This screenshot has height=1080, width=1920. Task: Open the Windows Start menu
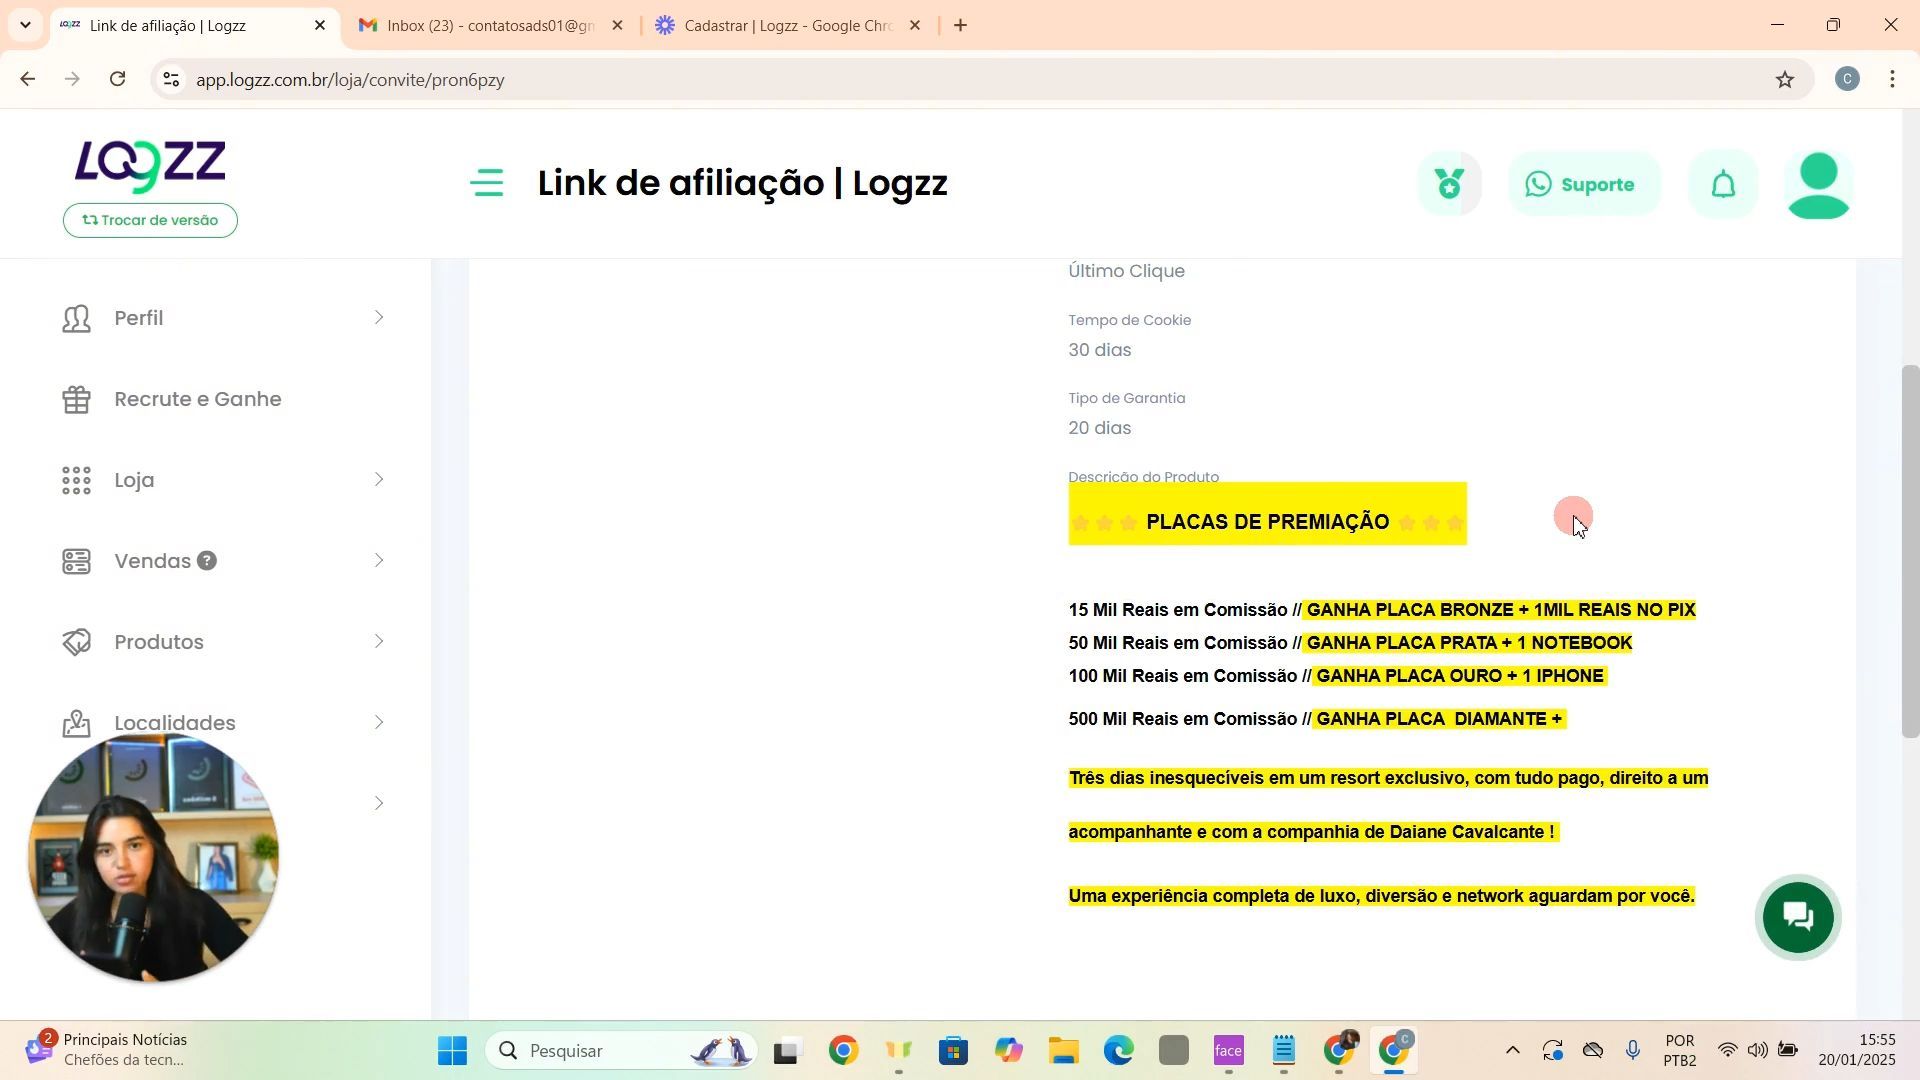pyautogui.click(x=452, y=1051)
